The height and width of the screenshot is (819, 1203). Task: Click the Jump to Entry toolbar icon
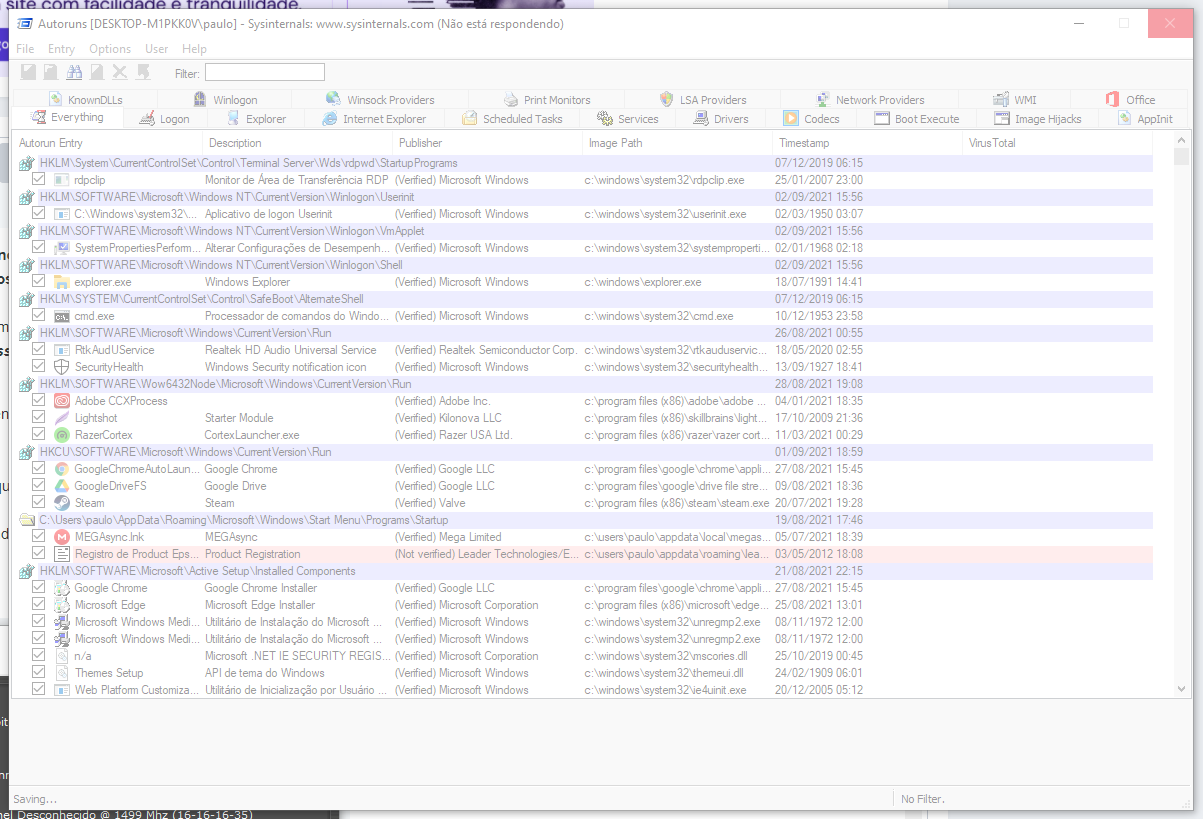pos(143,72)
